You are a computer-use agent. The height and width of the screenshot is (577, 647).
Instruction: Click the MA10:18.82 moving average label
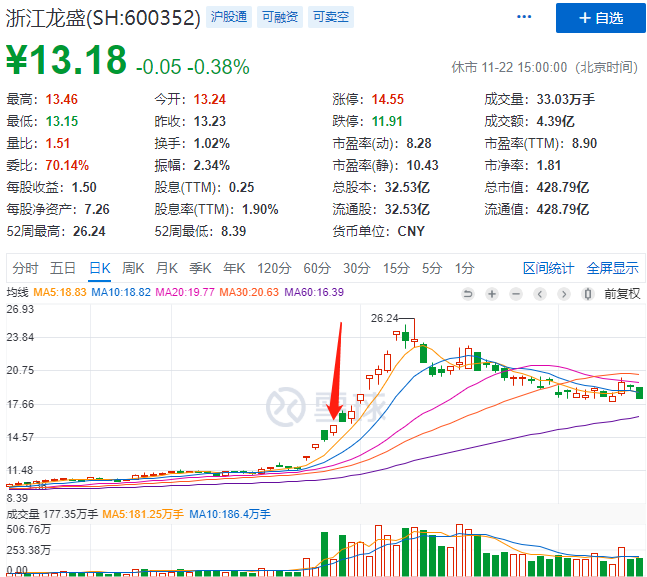pos(121,292)
